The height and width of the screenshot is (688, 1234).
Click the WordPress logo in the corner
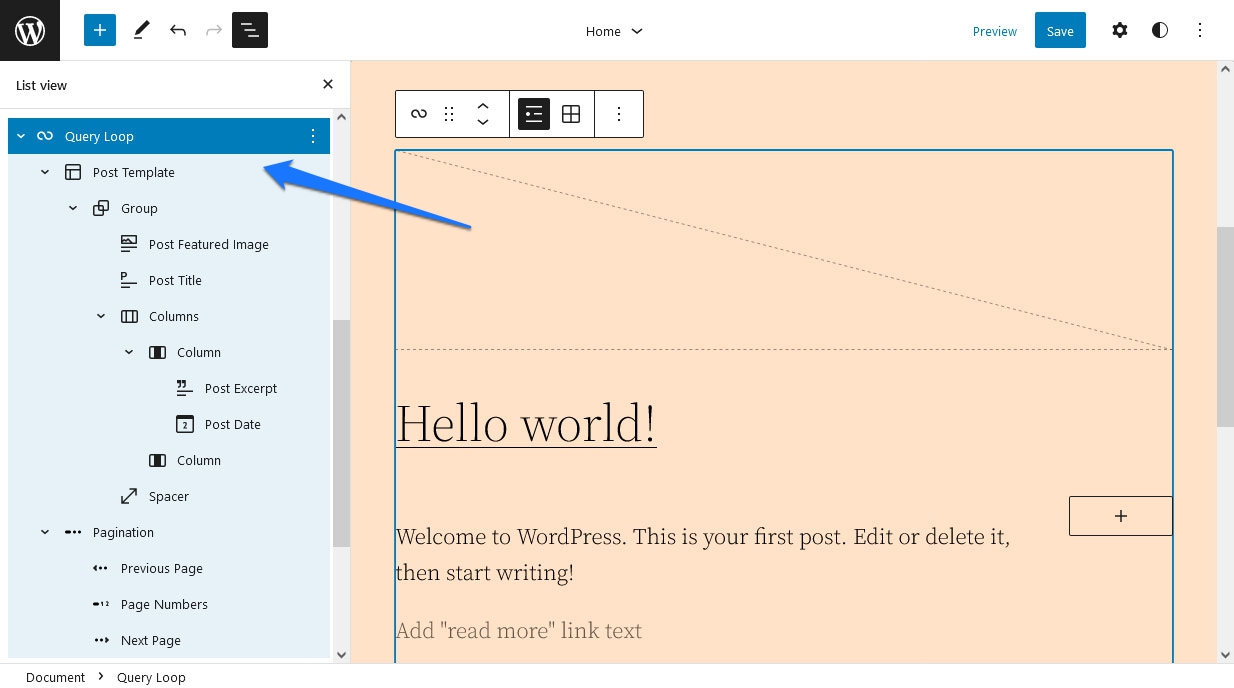click(x=30, y=30)
